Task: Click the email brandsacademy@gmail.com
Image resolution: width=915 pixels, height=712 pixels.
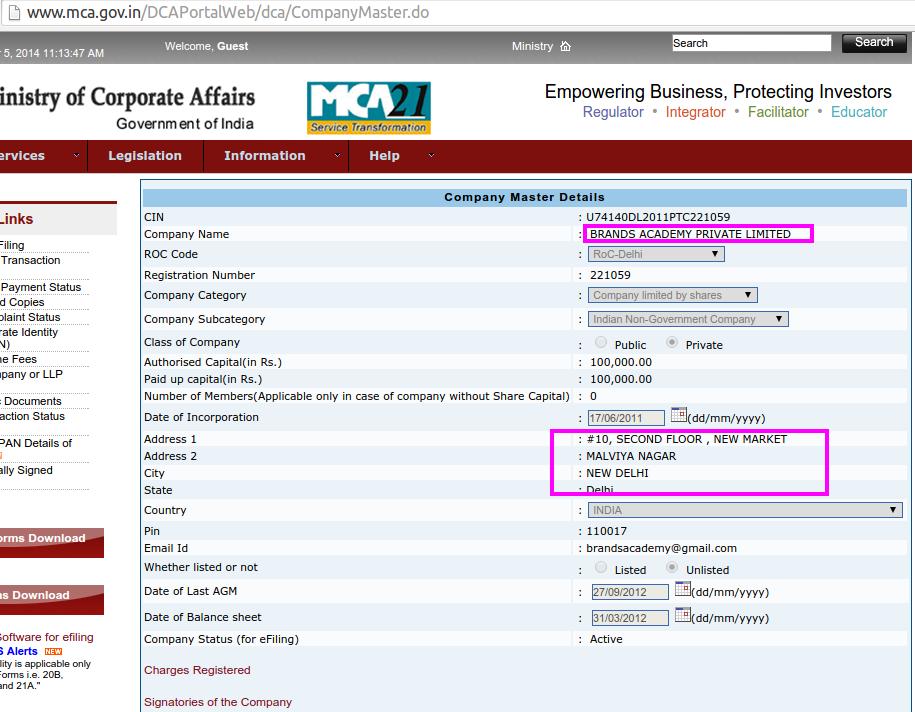Action: [x=661, y=548]
